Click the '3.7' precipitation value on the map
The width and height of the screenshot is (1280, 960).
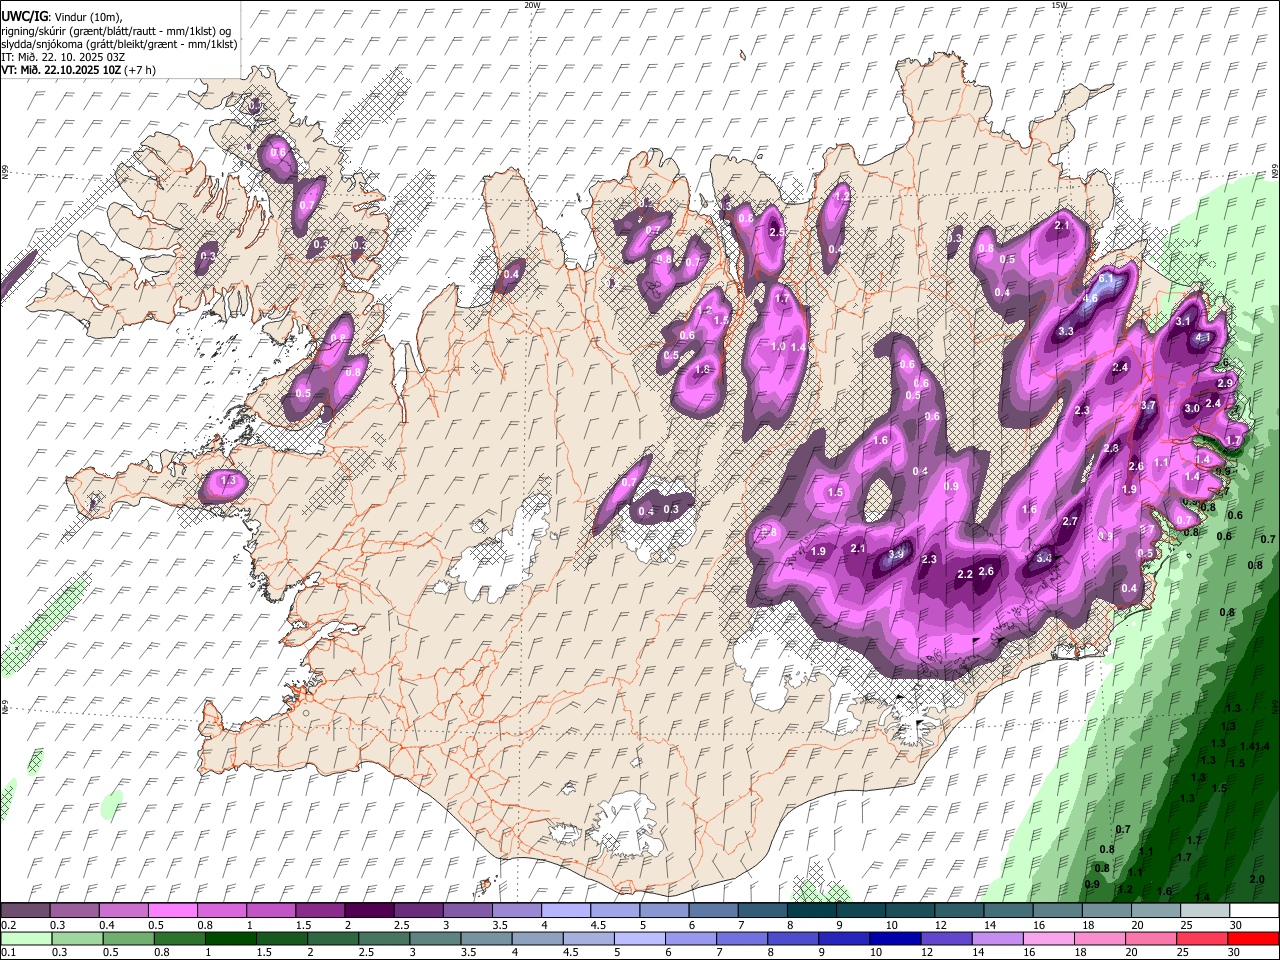[x=1148, y=405]
